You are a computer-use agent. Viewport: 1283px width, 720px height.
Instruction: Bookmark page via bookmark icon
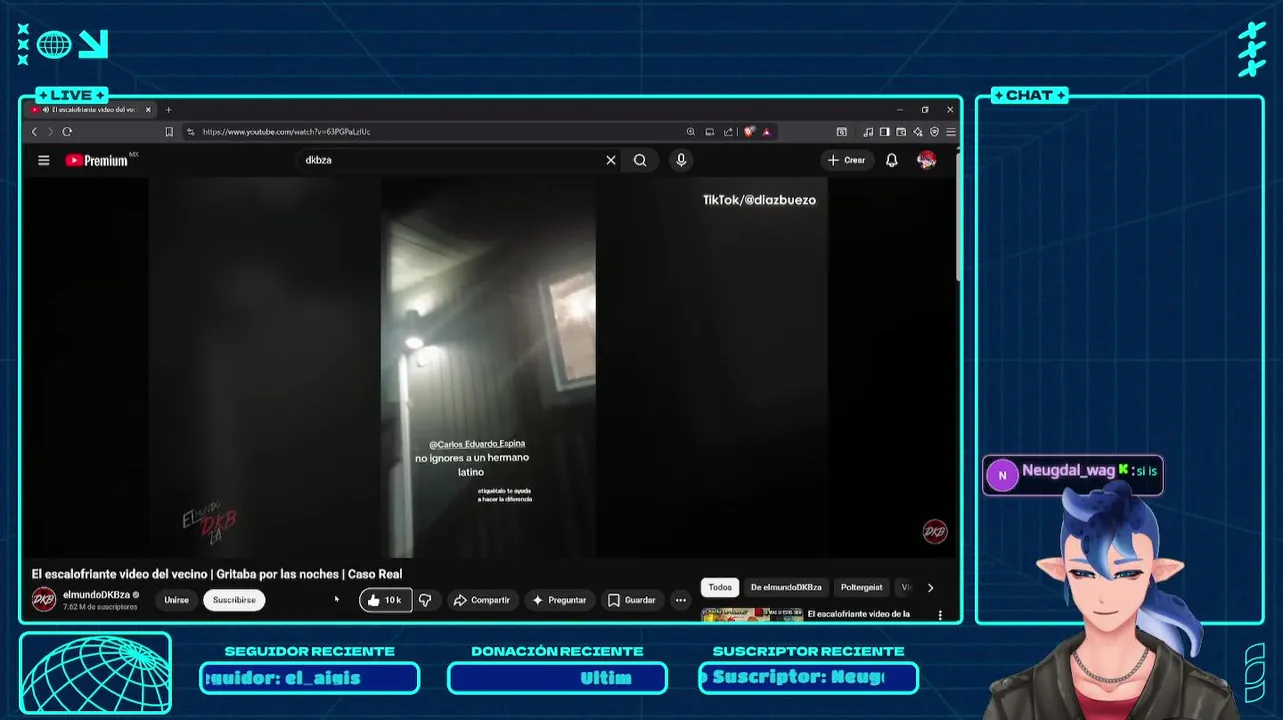pyautogui.click(x=169, y=132)
